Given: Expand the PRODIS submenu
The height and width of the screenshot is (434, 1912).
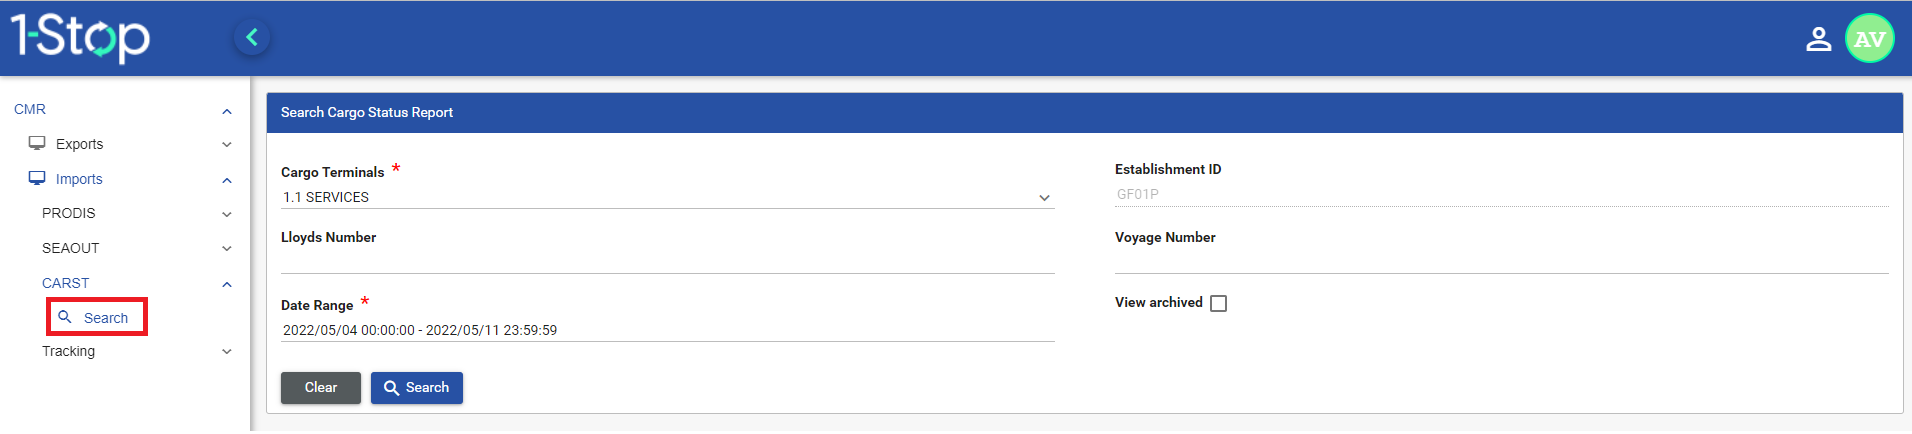Looking at the screenshot, I should (227, 214).
